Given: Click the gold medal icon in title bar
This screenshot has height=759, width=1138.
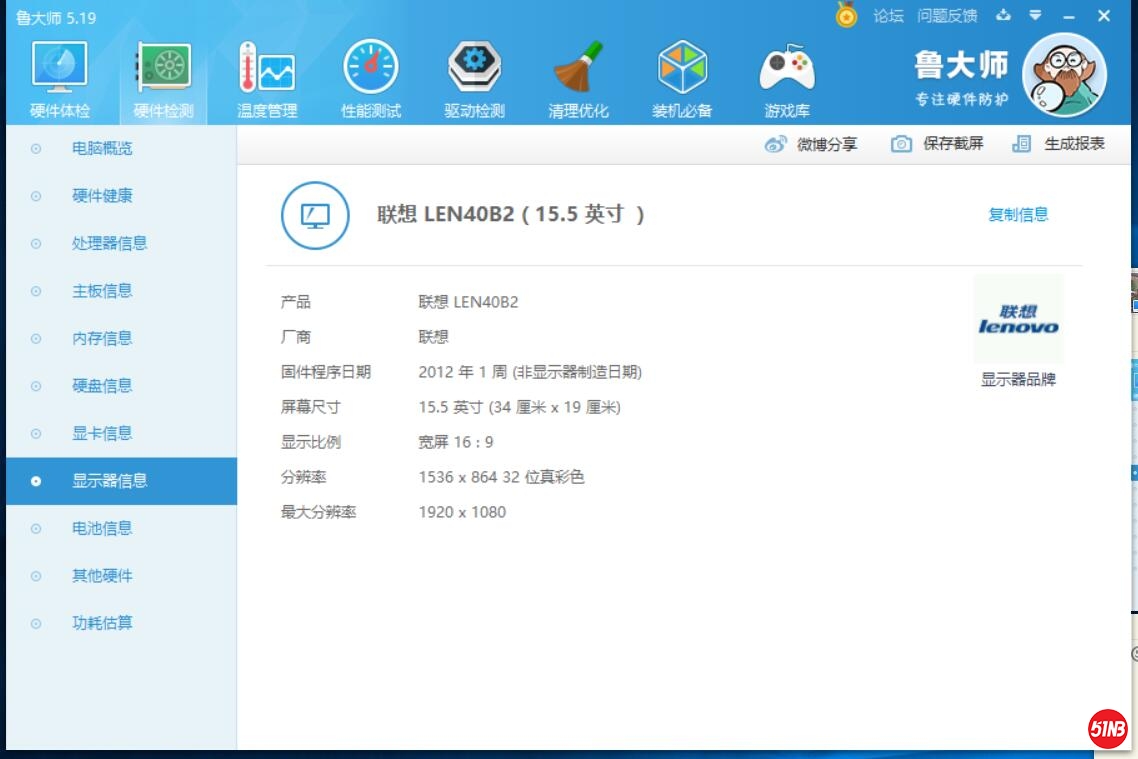Looking at the screenshot, I should [x=847, y=16].
